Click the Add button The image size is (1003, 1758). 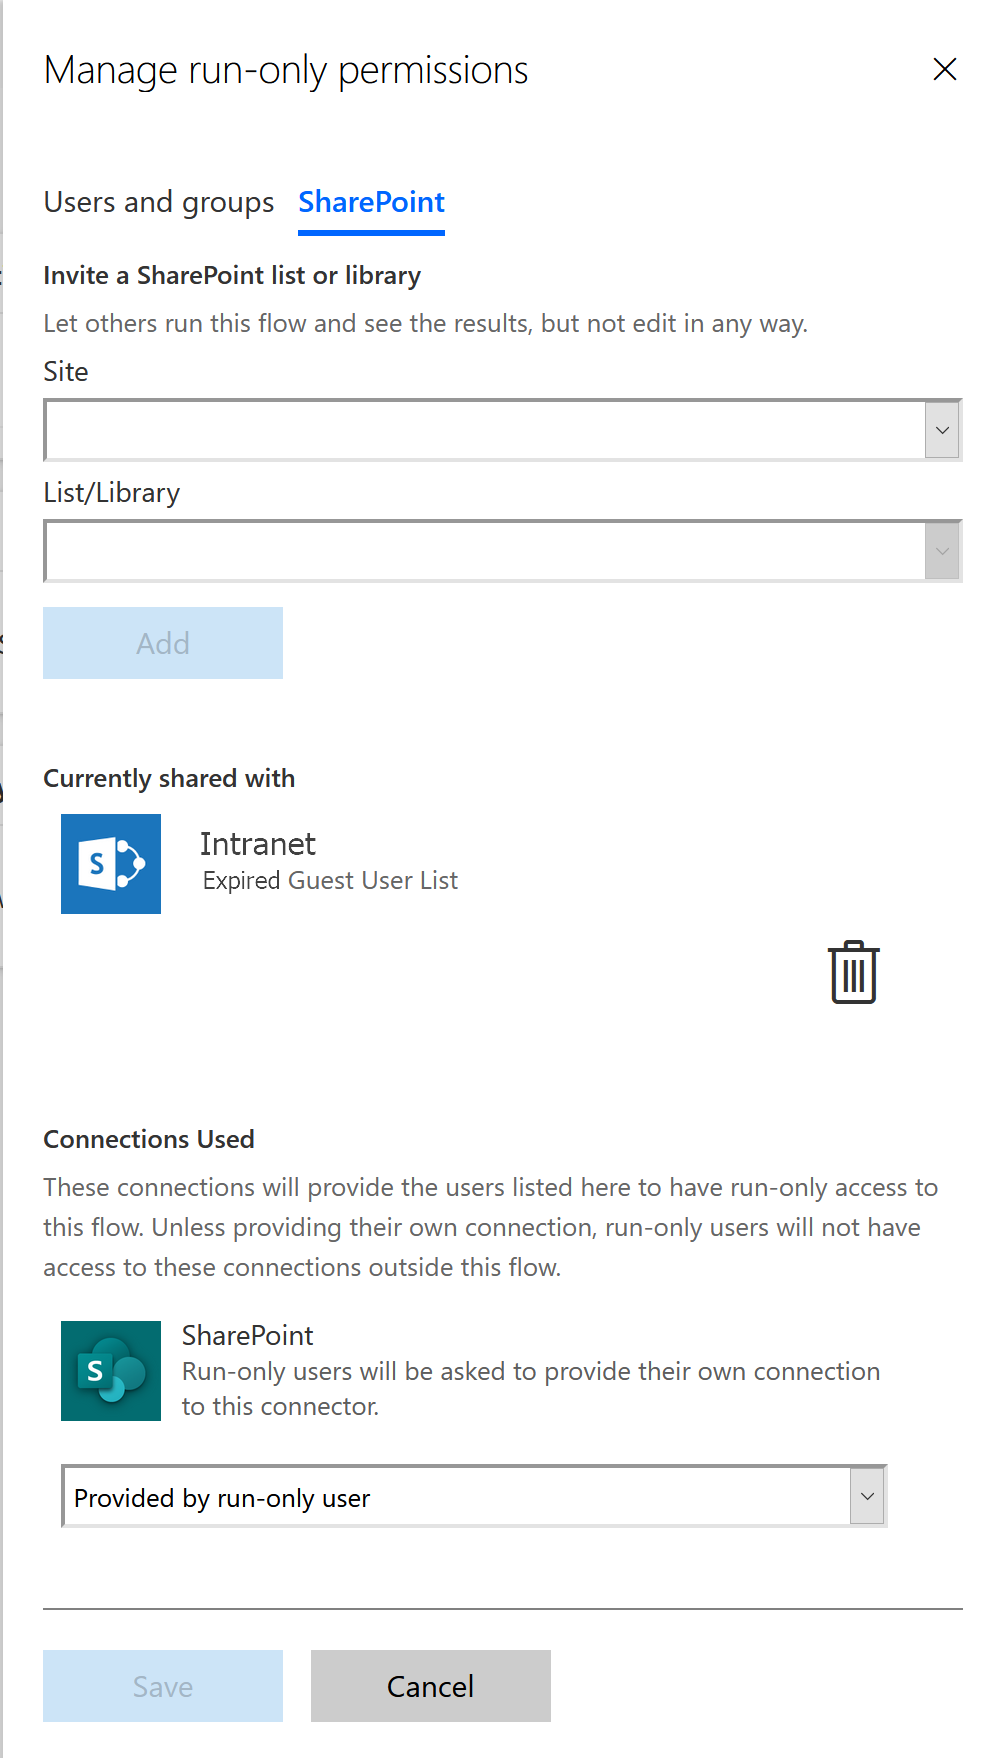(x=163, y=643)
